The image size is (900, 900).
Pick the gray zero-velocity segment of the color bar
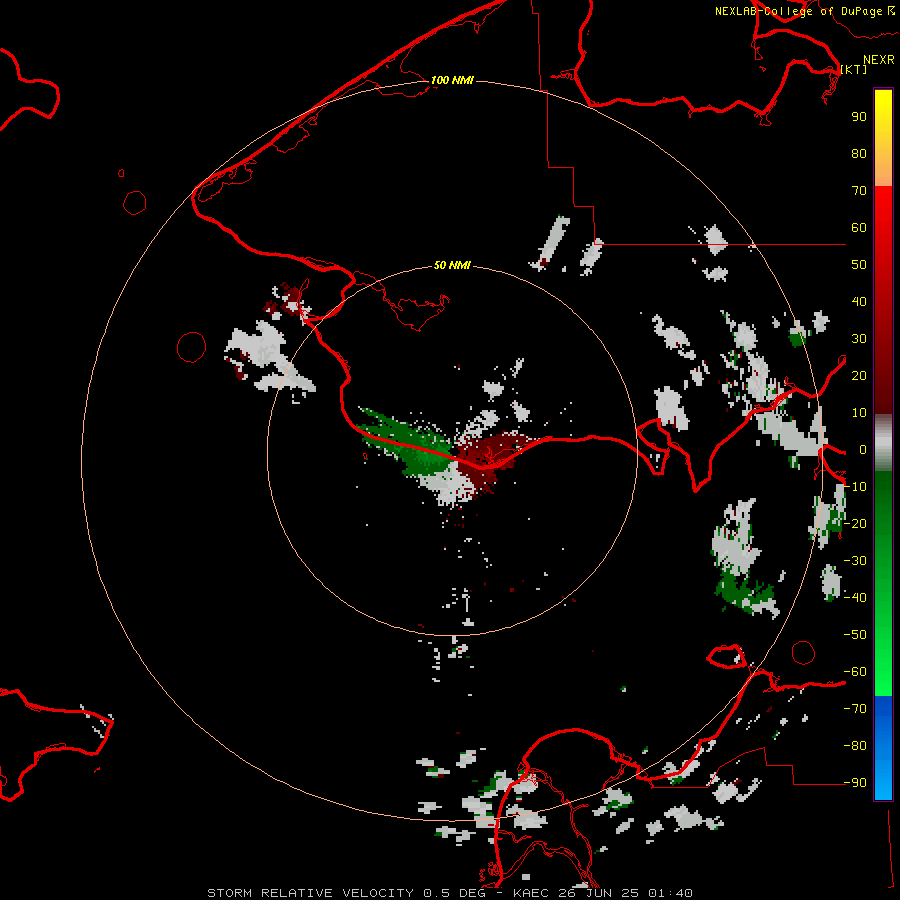(x=883, y=443)
